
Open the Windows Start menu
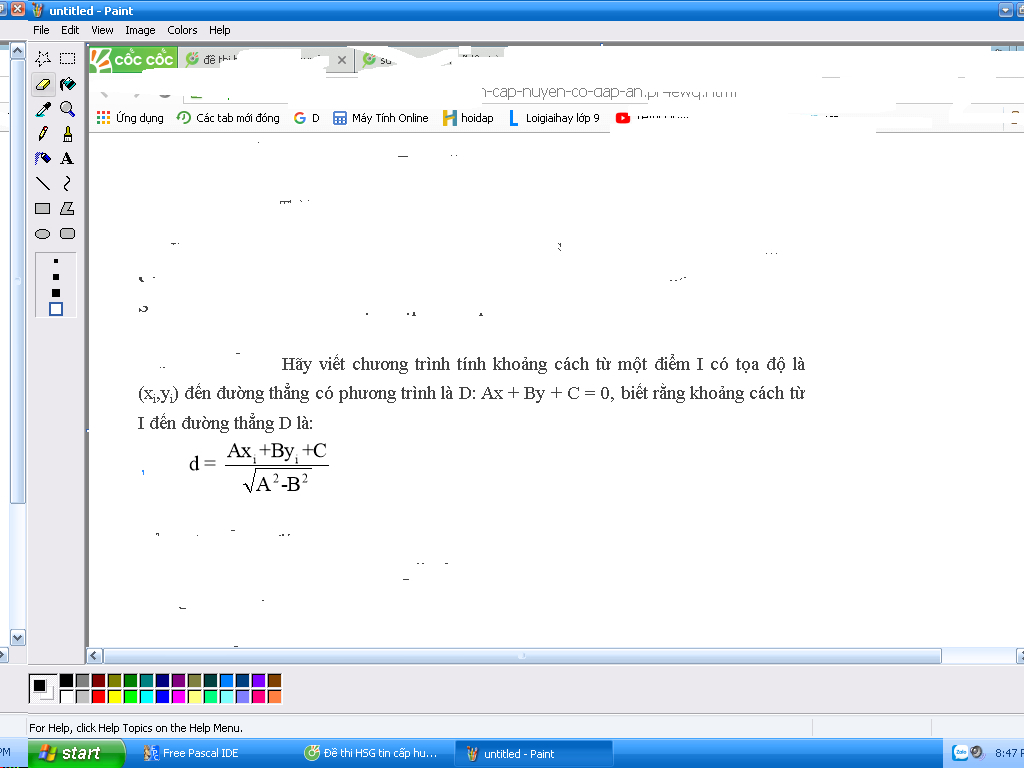[76, 753]
